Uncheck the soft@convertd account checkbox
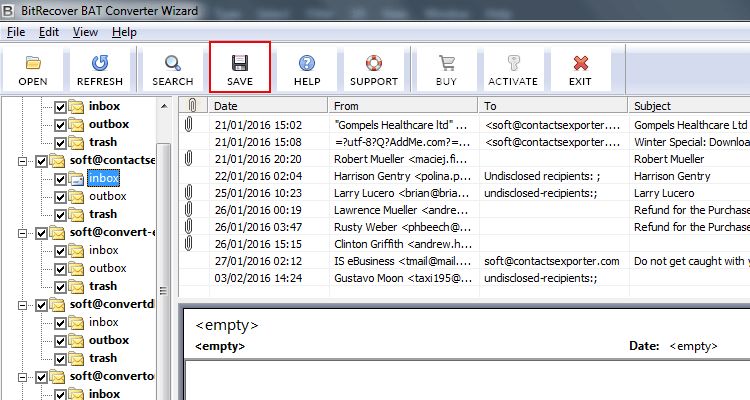Viewport: 750px width, 400px height. (x=41, y=305)
